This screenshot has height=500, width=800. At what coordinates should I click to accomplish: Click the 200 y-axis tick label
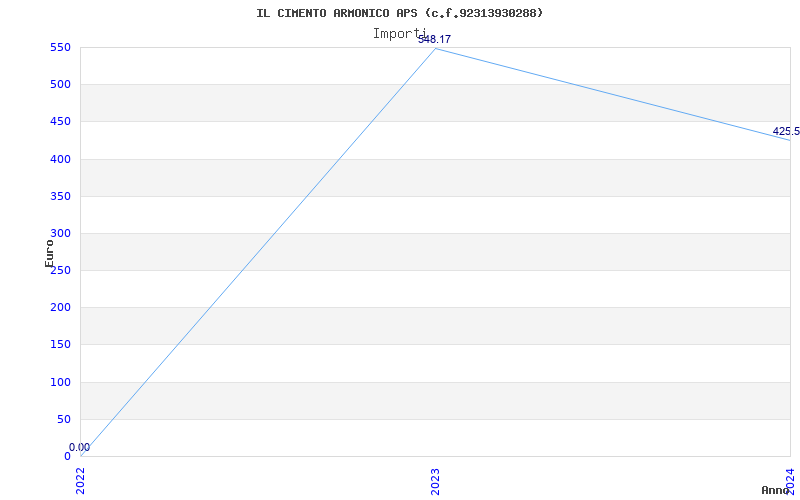click(60, 308)
